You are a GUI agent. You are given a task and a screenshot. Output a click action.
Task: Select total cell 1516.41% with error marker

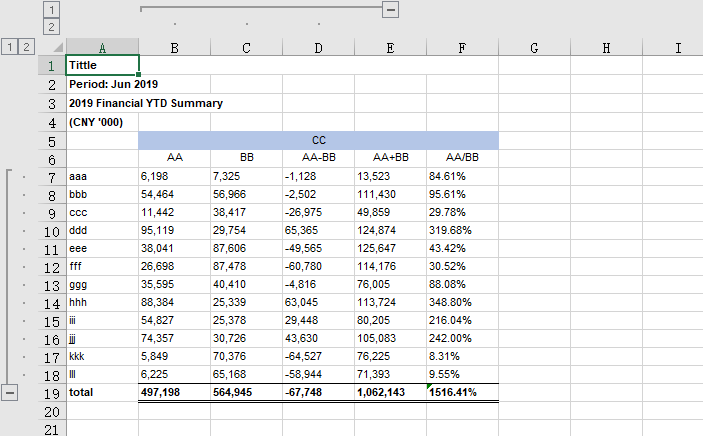pyautogui.click(x=462, y=392)
